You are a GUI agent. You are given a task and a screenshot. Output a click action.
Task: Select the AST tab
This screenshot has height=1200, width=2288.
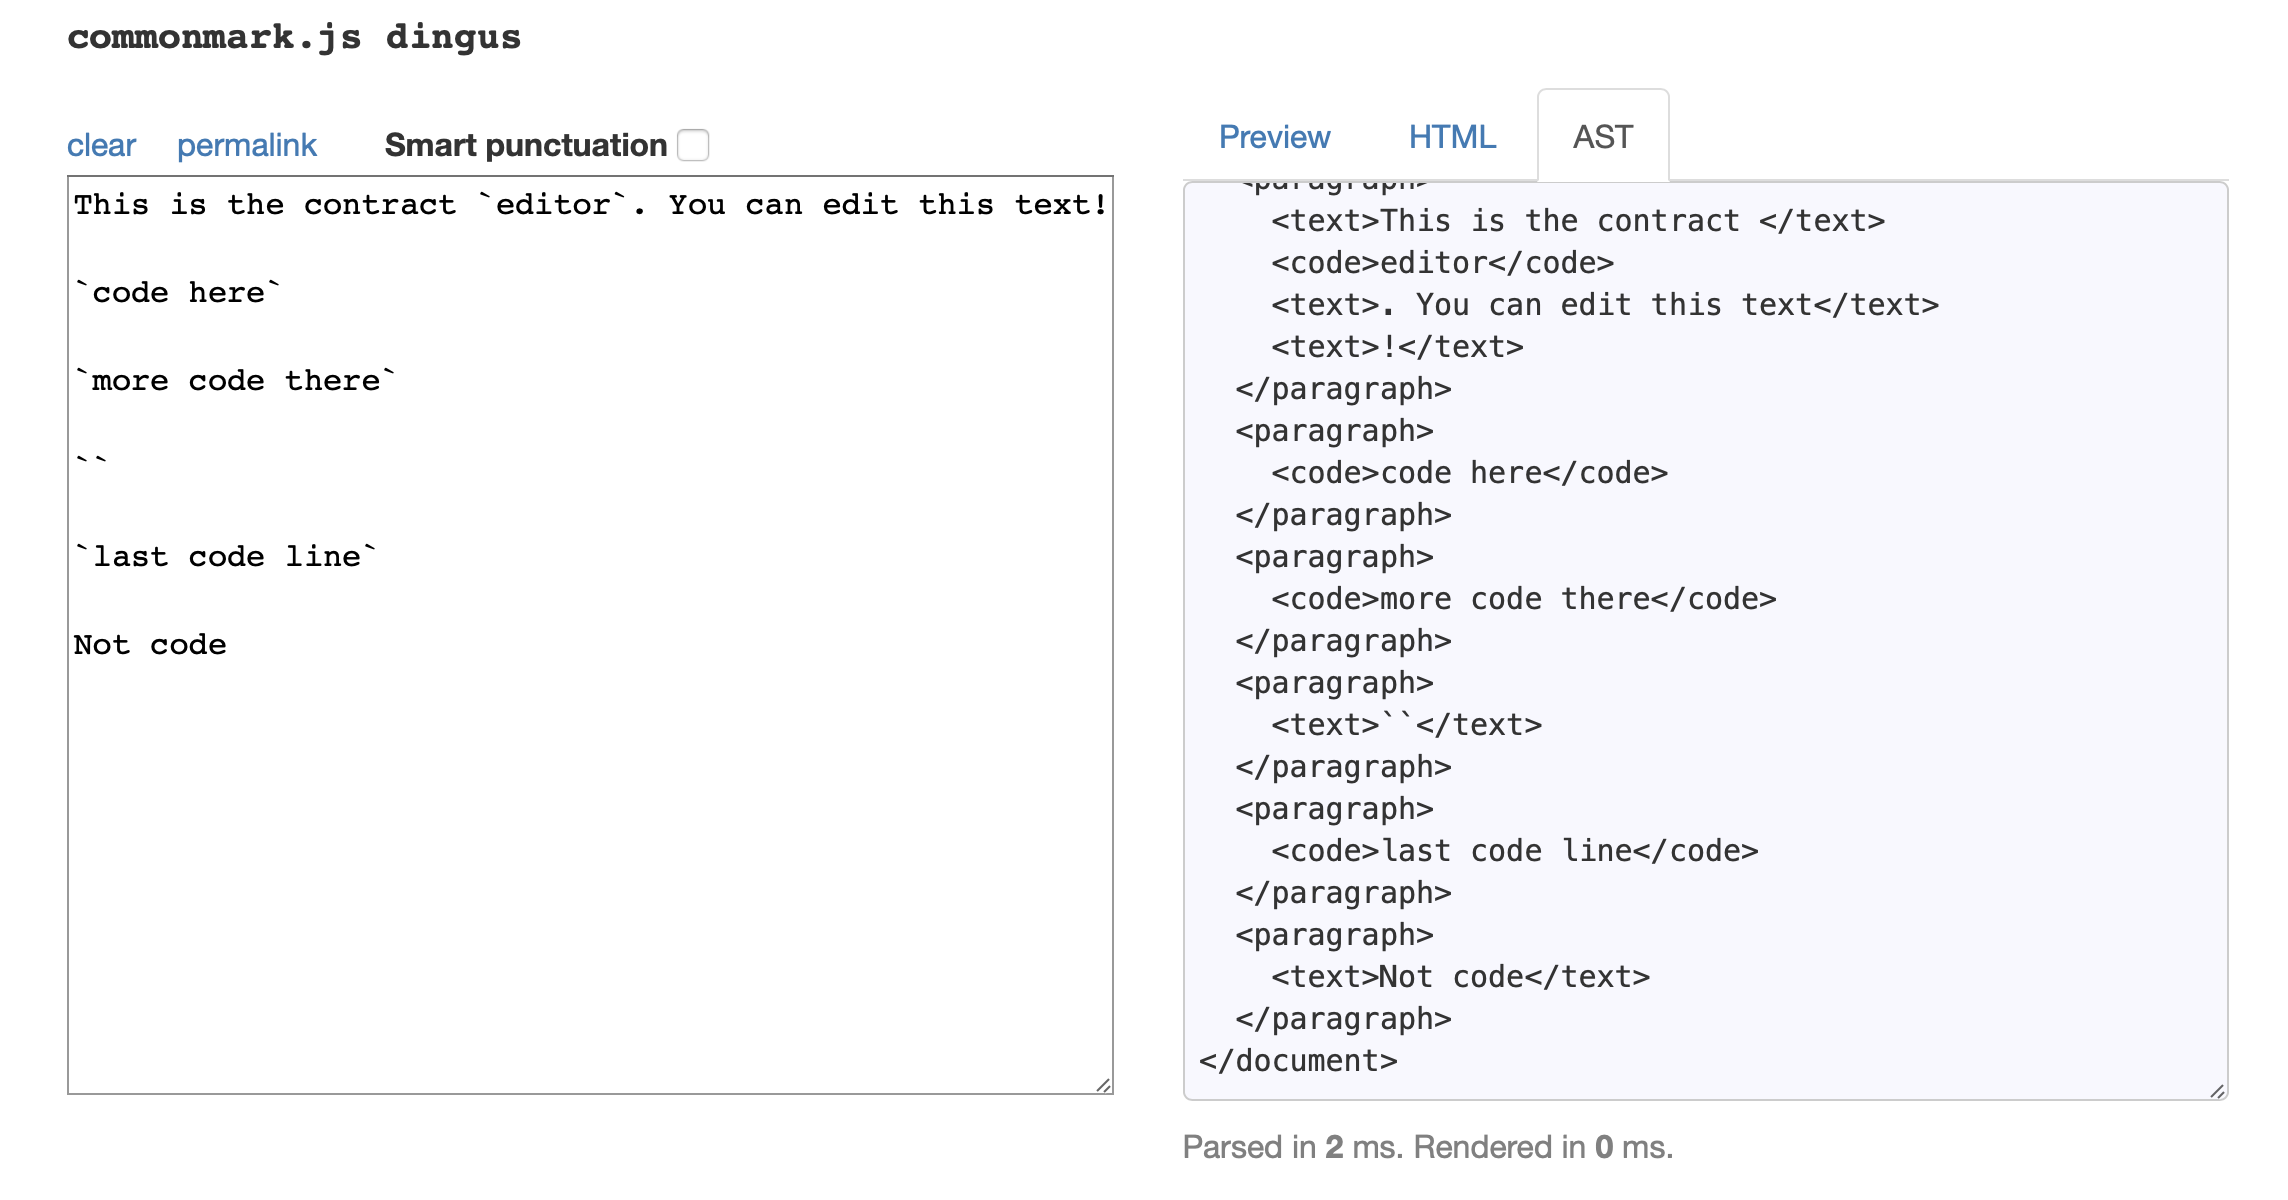pyautogui.click(x=1602, y=137)
